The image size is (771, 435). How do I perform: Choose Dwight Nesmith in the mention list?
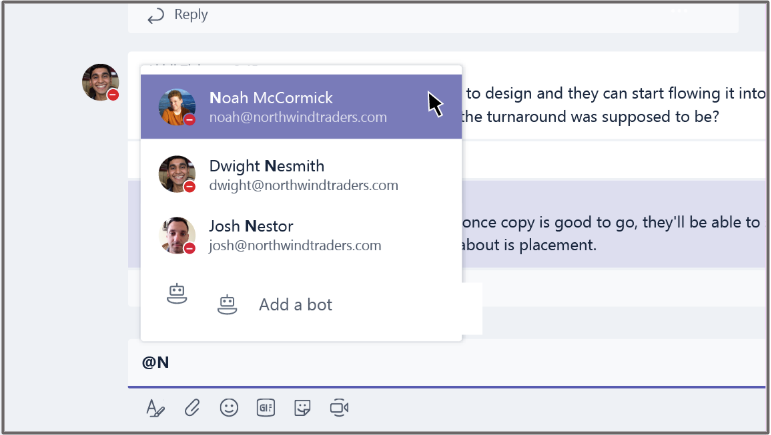[303, 175]
